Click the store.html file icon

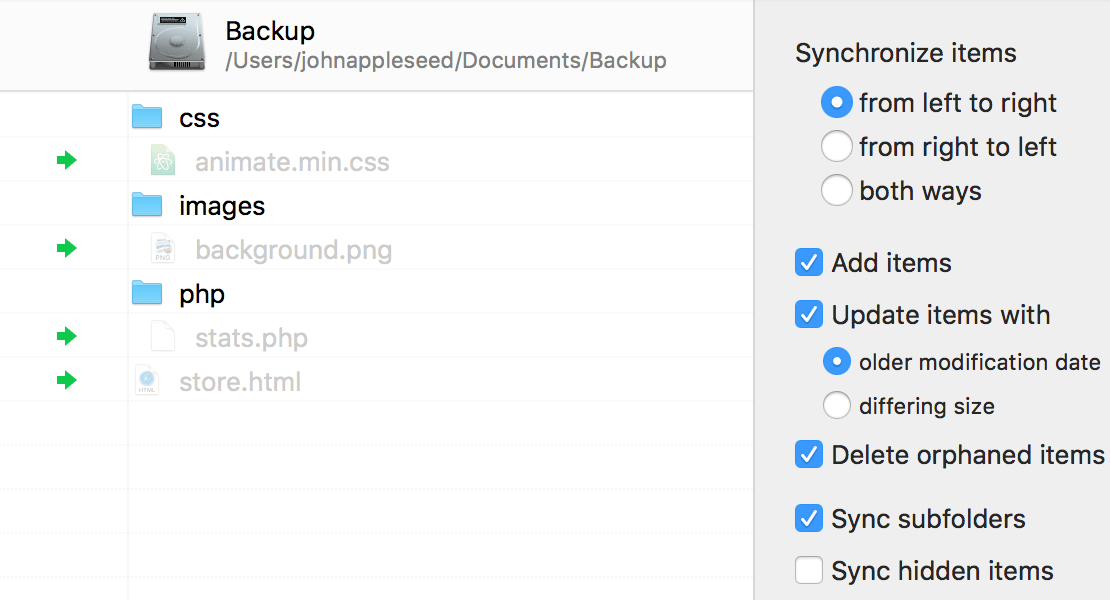[x=146, y=380]
